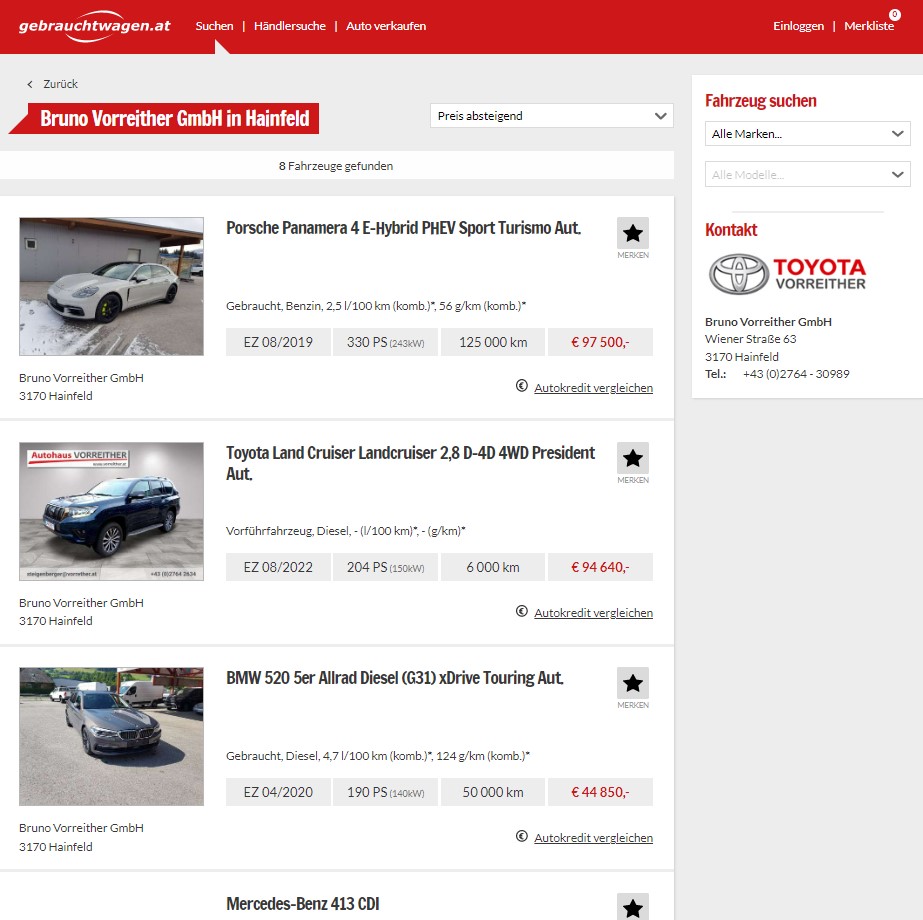923x920 pixels.
Task: Click the Toyota Vorreither dealer logo
Action: pos(787,274)
